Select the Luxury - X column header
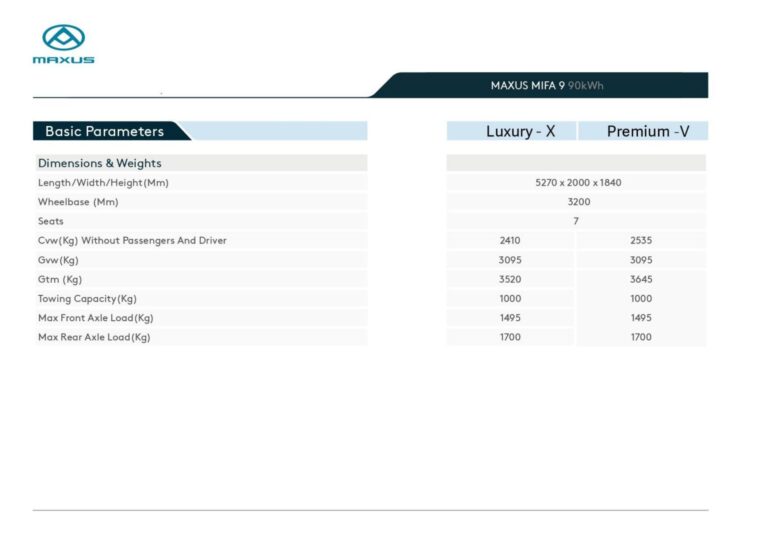 coord(520,131)
